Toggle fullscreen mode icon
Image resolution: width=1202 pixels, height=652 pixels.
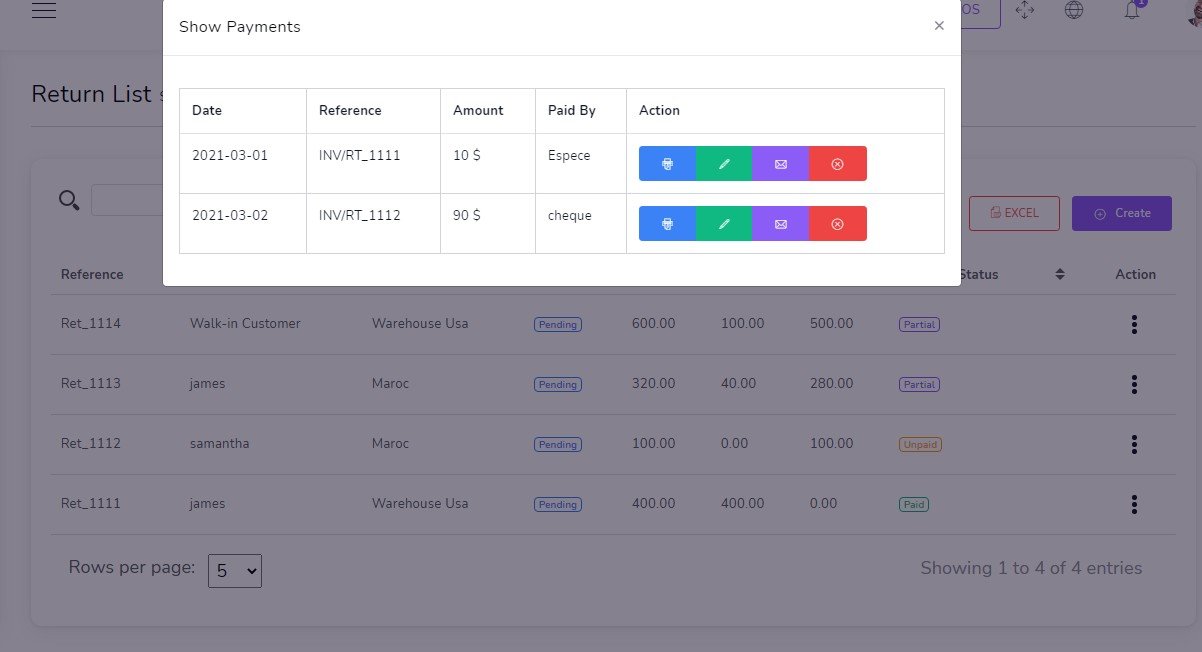1024,10
